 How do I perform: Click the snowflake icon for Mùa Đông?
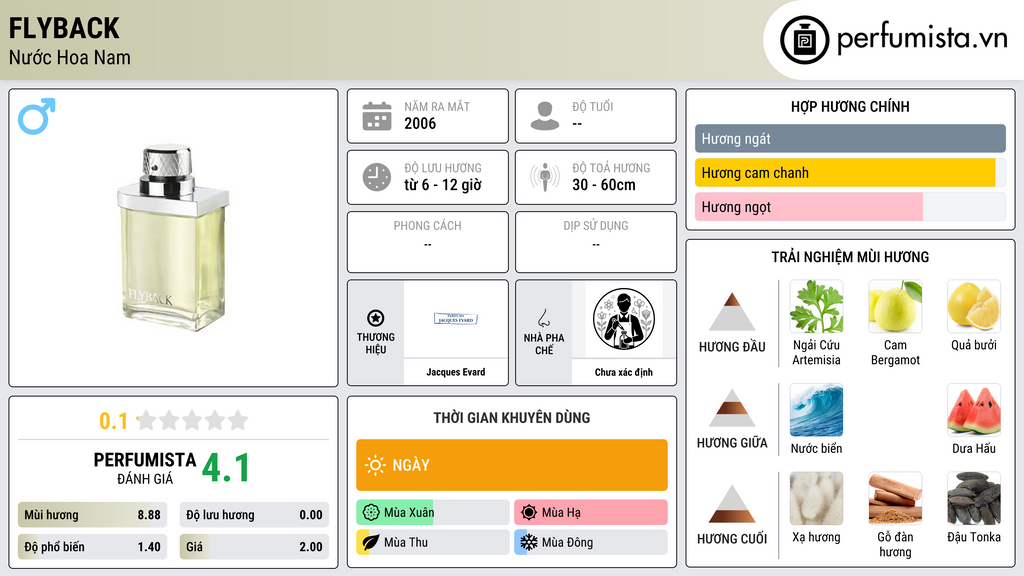pos(529,542)
